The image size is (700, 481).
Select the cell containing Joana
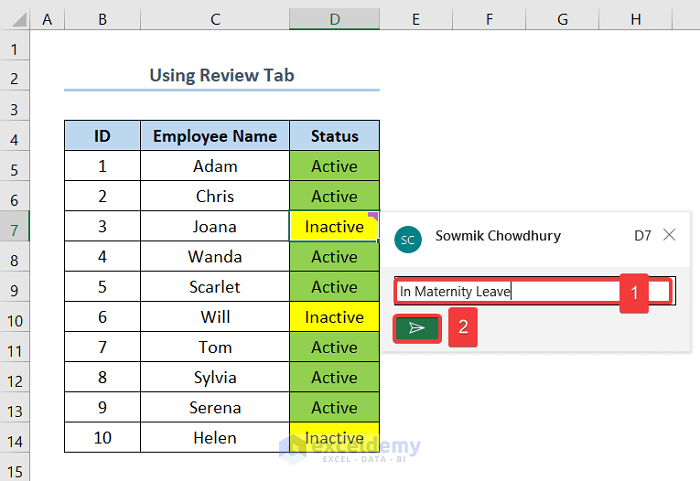(x=215, y=226)
